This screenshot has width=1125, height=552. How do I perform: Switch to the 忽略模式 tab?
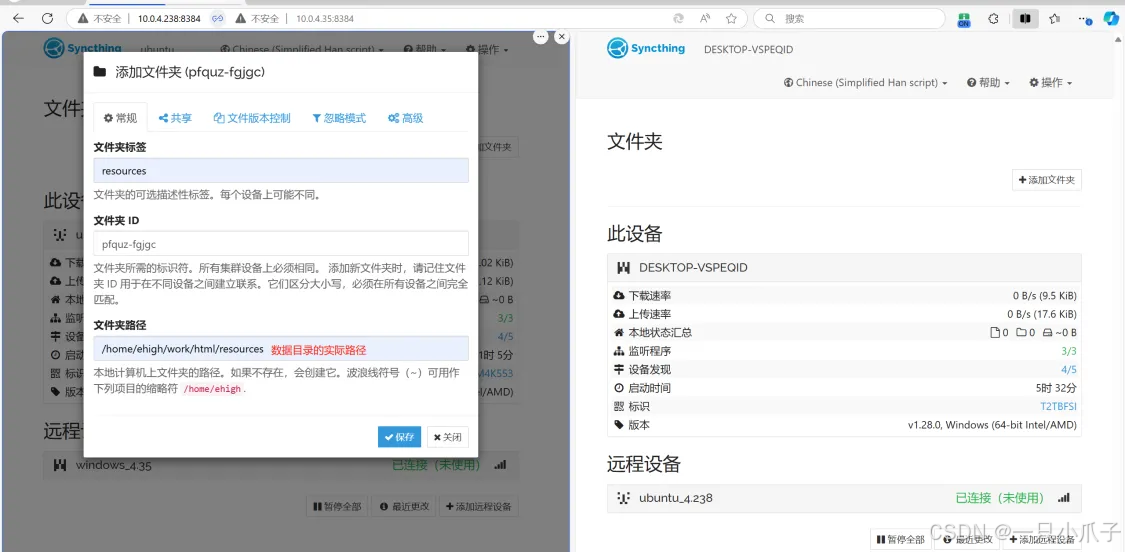(x=339, y=118)
